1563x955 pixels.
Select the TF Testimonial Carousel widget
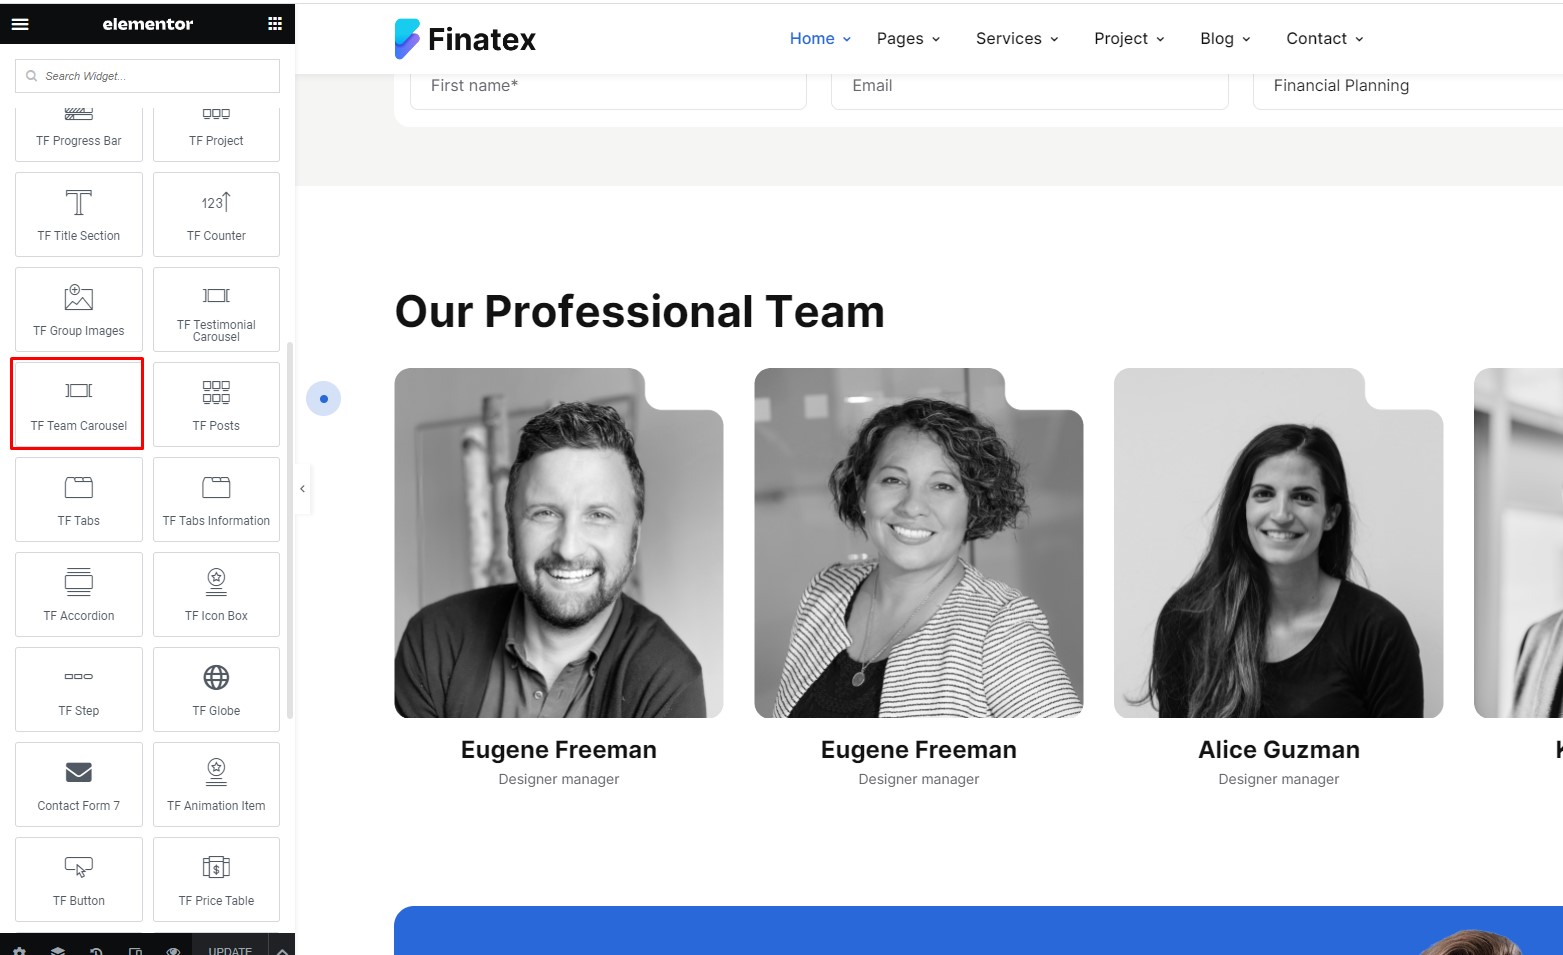(x=216, y=309)
